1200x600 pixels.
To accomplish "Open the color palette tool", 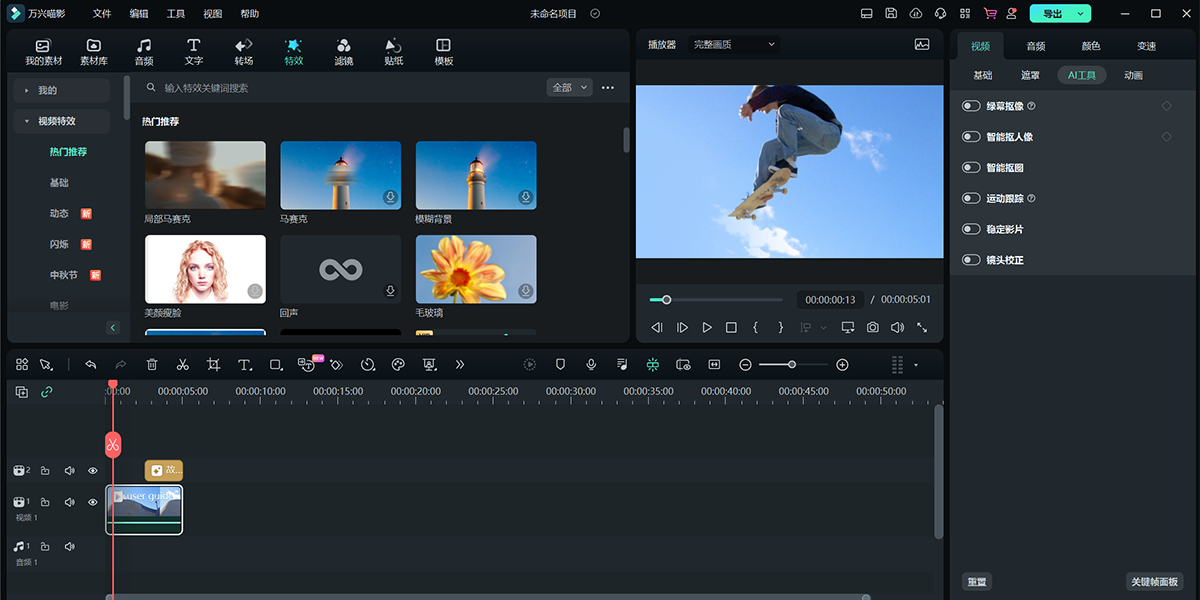I will pos(398,365).
